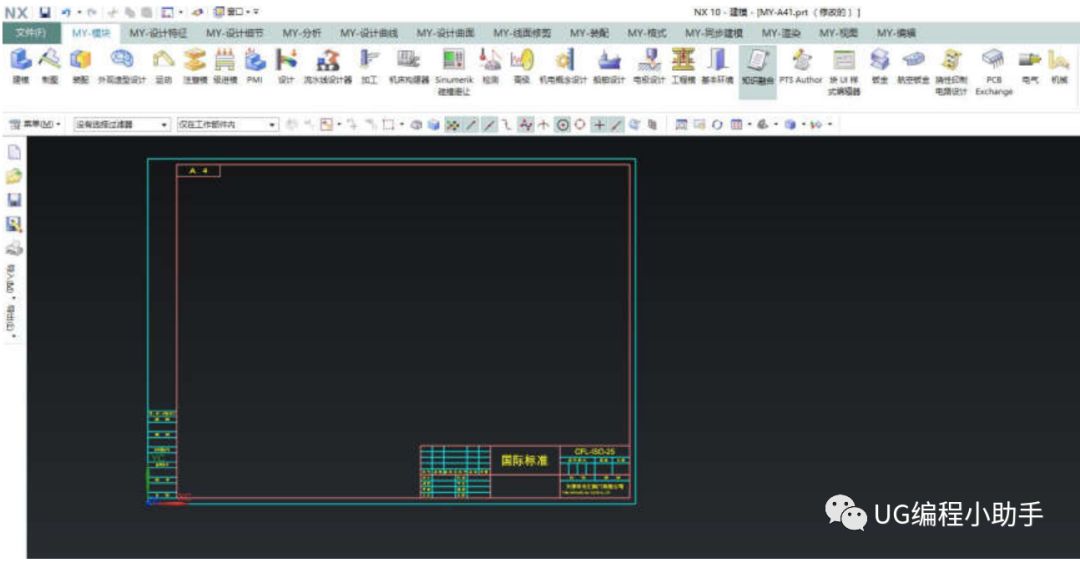
Task: Switch to the MY-视图 tab
Action: [x=838, y=33]
